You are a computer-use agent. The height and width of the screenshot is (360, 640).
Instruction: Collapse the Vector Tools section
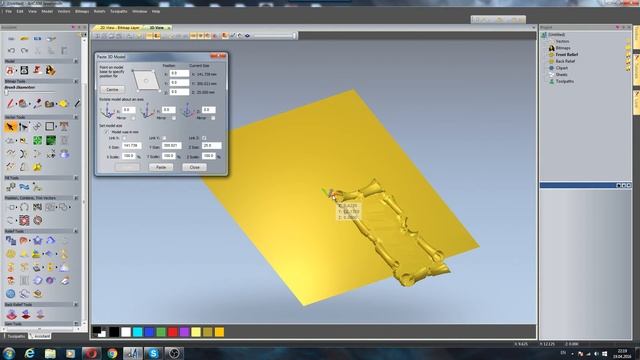coord(76,117)
